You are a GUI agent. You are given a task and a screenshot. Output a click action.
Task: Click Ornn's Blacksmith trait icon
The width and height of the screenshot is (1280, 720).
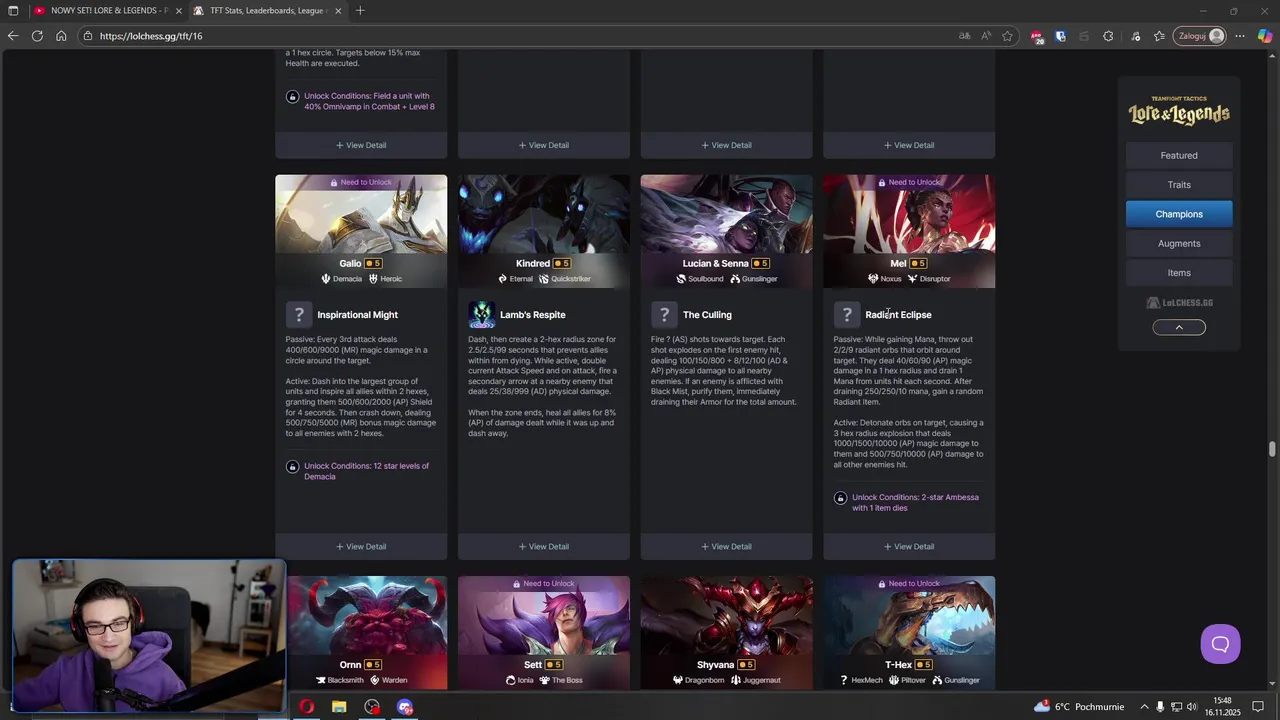click(320, 680)
